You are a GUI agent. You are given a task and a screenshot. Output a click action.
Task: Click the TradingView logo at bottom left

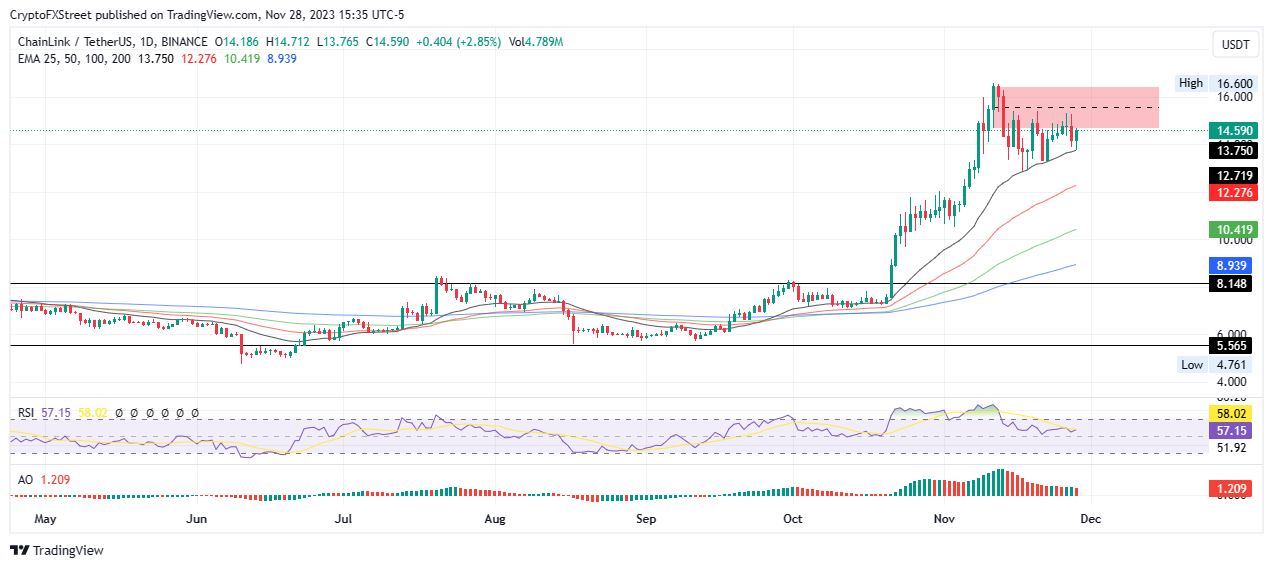pyautogui.click(x=56, y=551)
